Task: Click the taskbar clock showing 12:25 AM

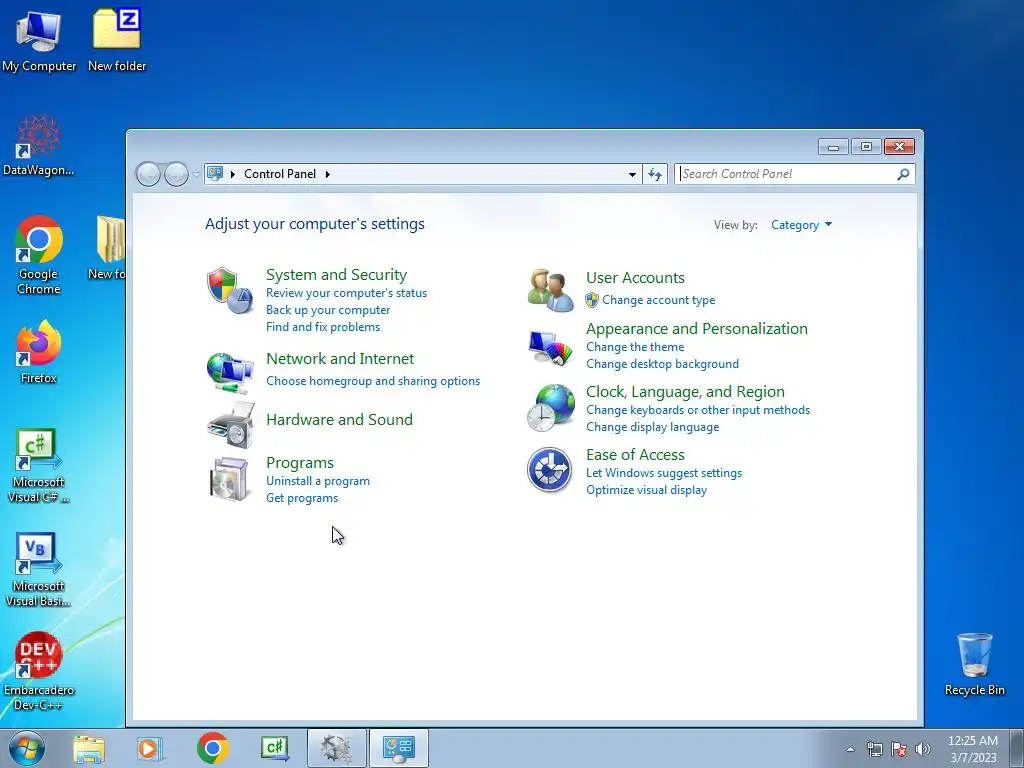Action: point(972,749)
